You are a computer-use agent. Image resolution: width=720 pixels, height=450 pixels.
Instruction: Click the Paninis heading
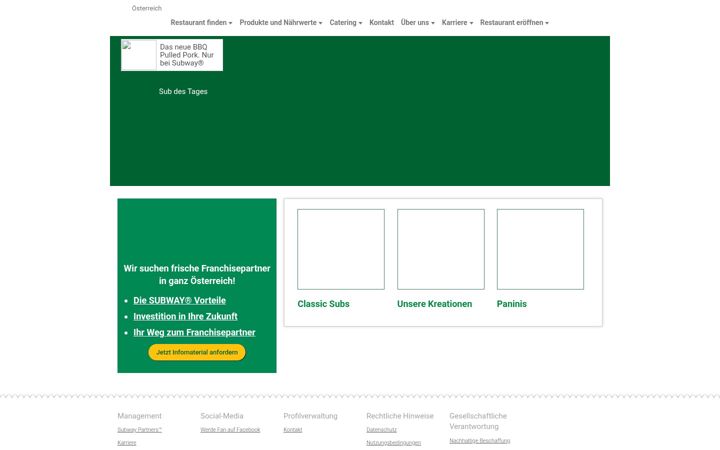512,304
